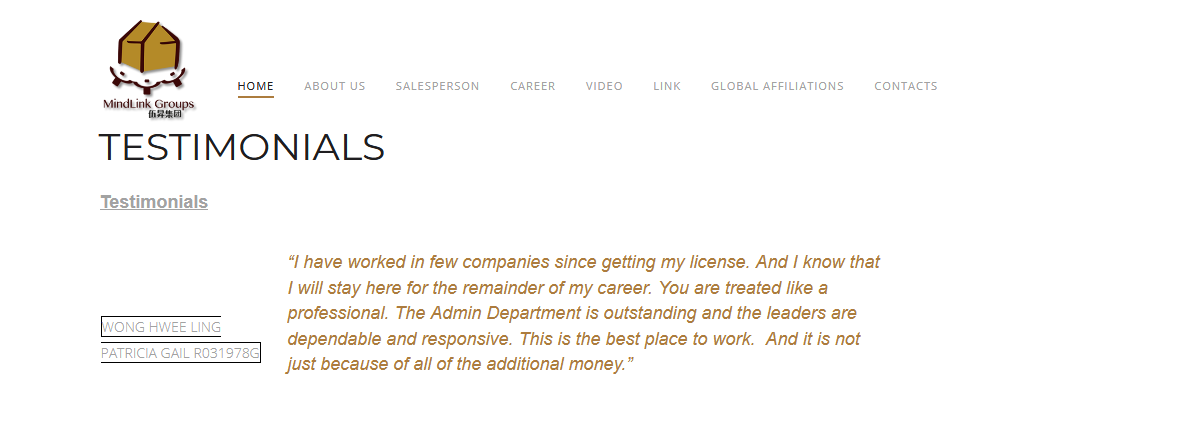
Task: Open the CAREER page
Action: 533,86
